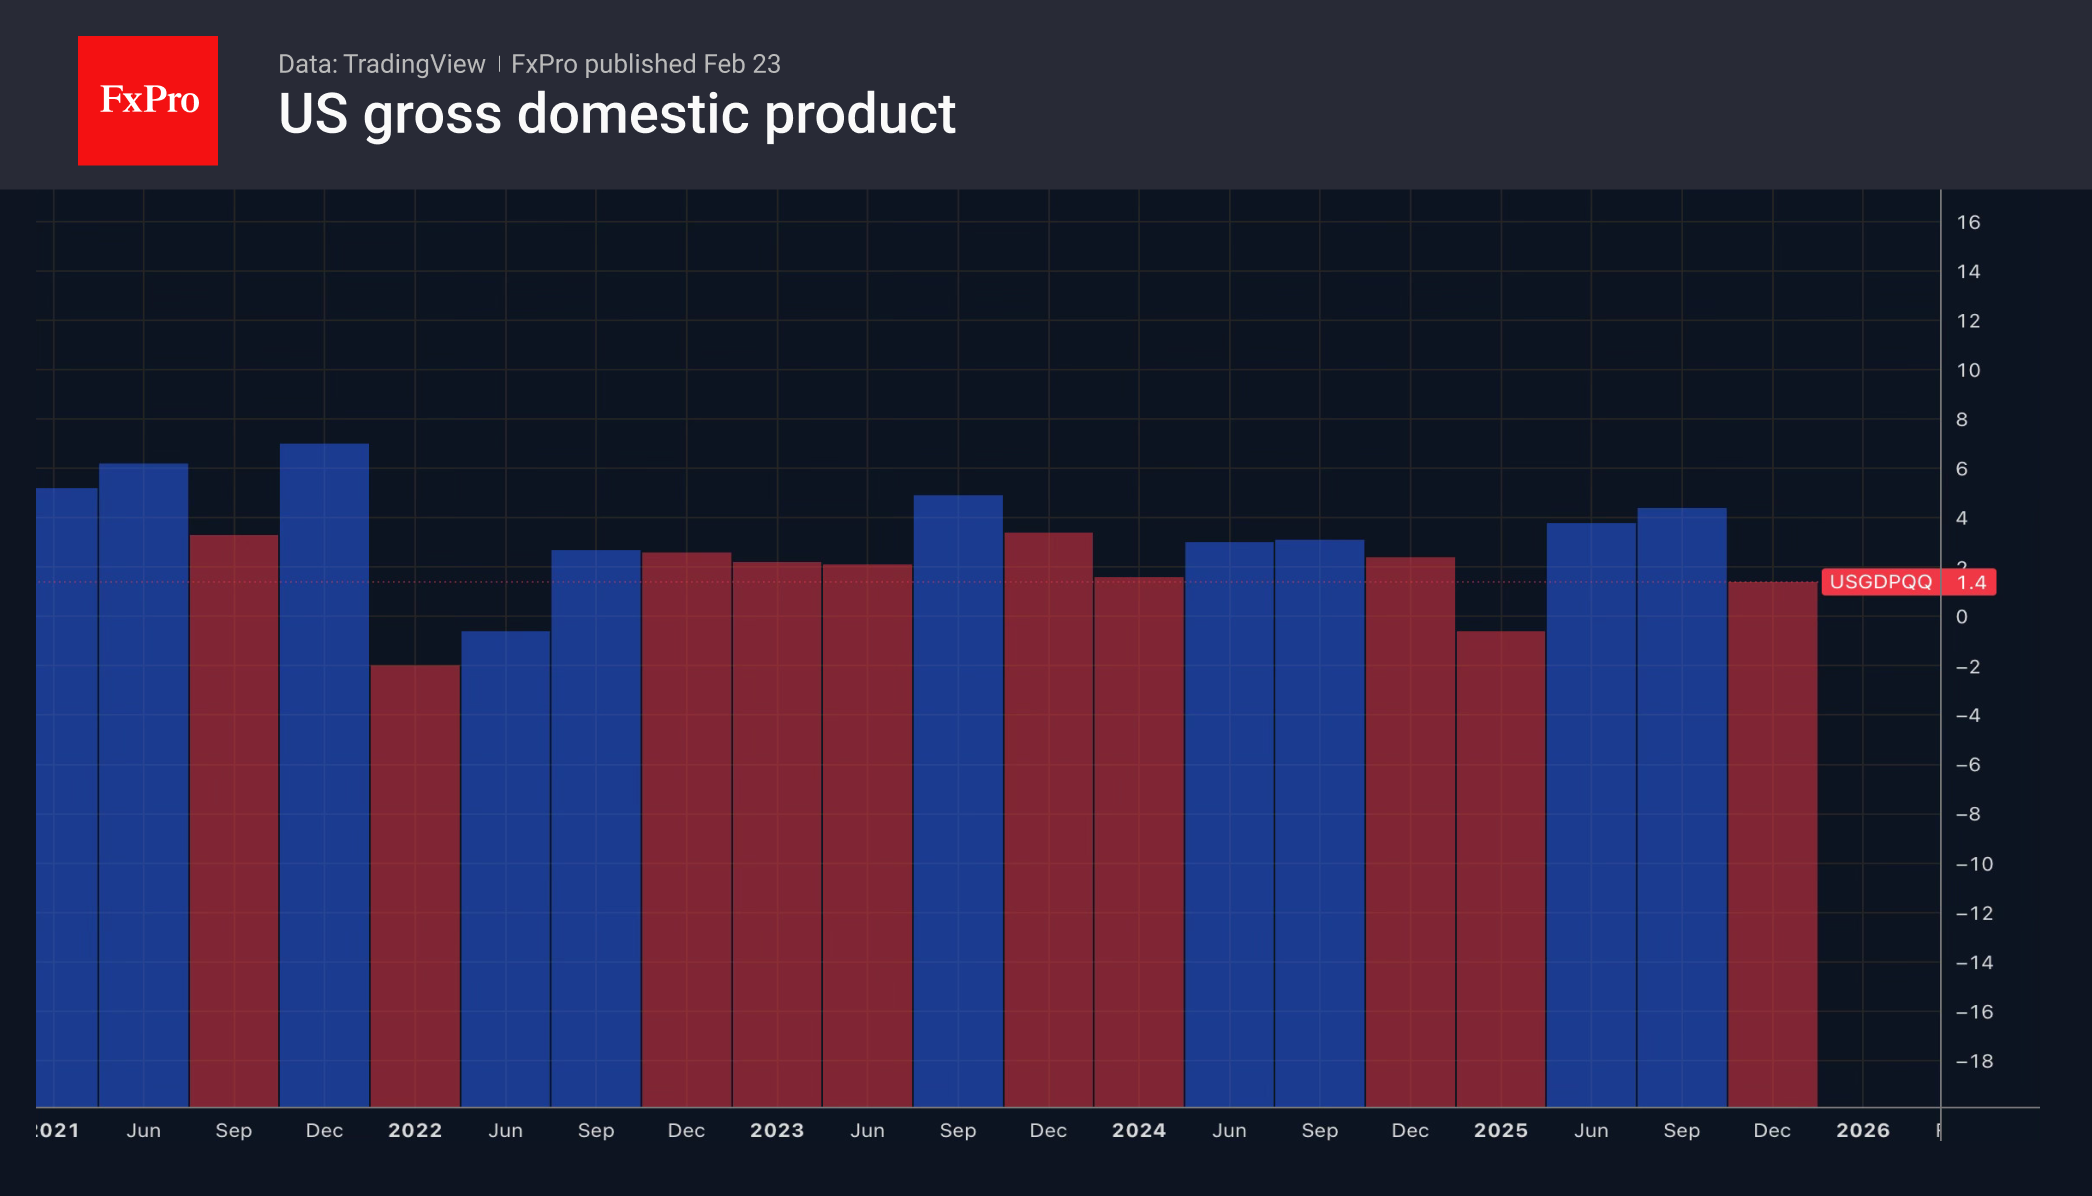Select the red bar for Dec 2025
Screen dimensions: 2092x1196
1773,800
